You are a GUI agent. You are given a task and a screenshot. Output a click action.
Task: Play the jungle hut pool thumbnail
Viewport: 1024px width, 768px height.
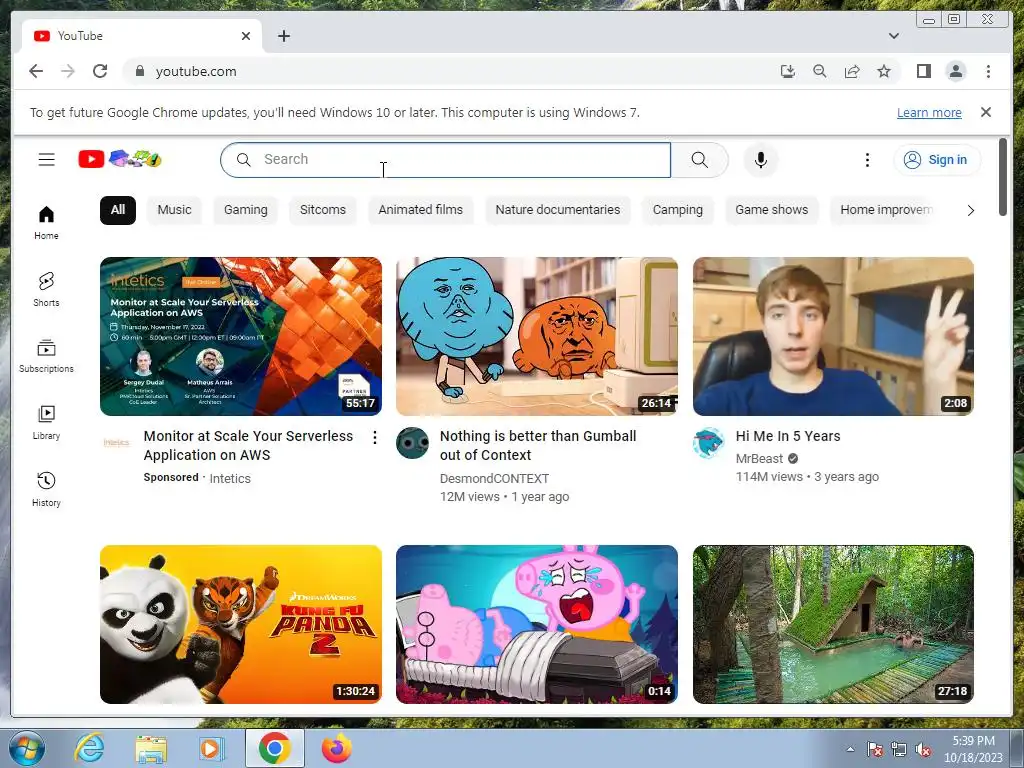pos(833,624)
